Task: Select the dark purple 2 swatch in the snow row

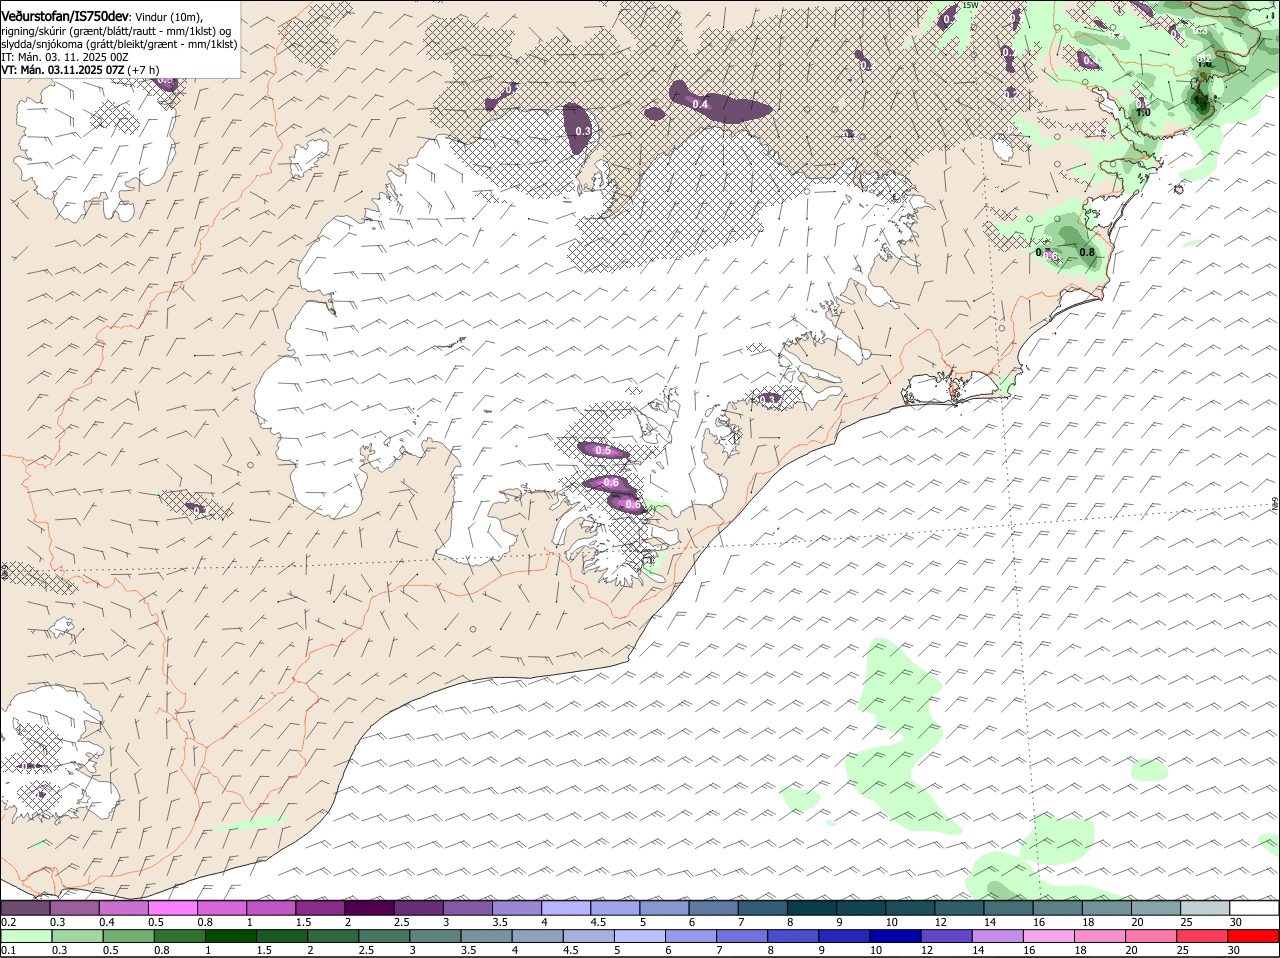Action: [x=369, y=908]
